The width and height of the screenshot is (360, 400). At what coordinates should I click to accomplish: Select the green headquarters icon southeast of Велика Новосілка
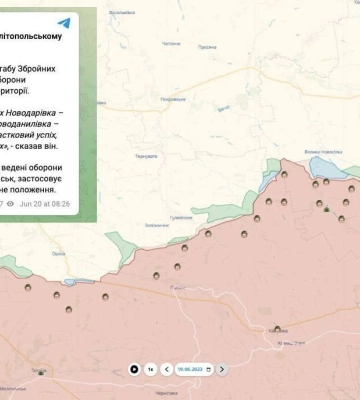pos(327,209)
